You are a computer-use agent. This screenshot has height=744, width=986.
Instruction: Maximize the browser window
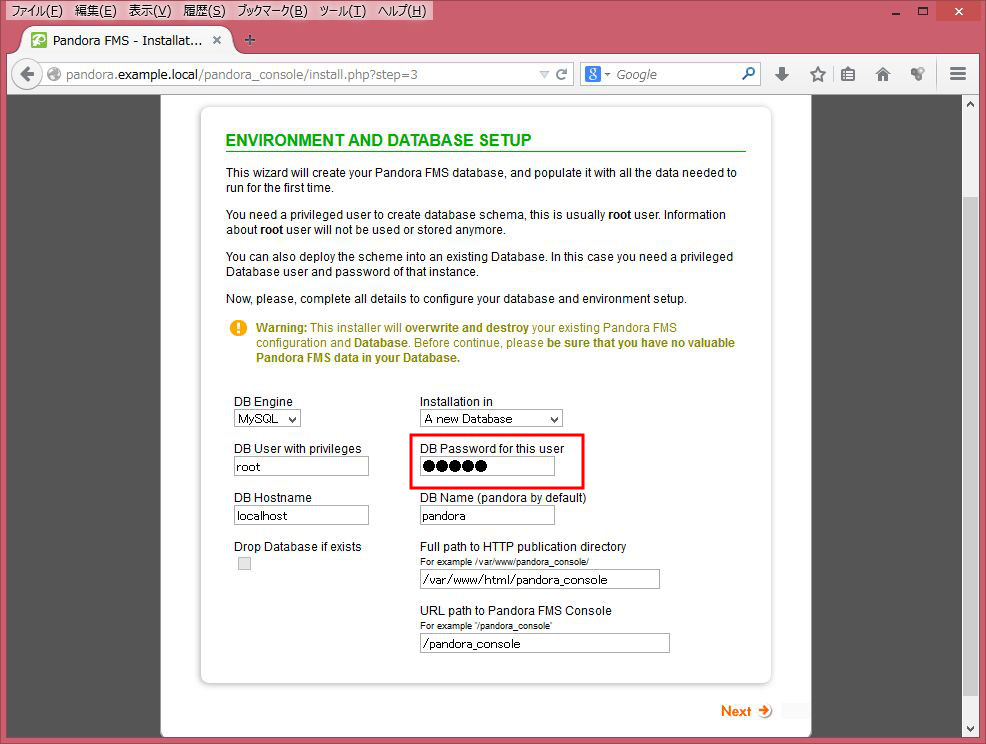pos(923,11)
